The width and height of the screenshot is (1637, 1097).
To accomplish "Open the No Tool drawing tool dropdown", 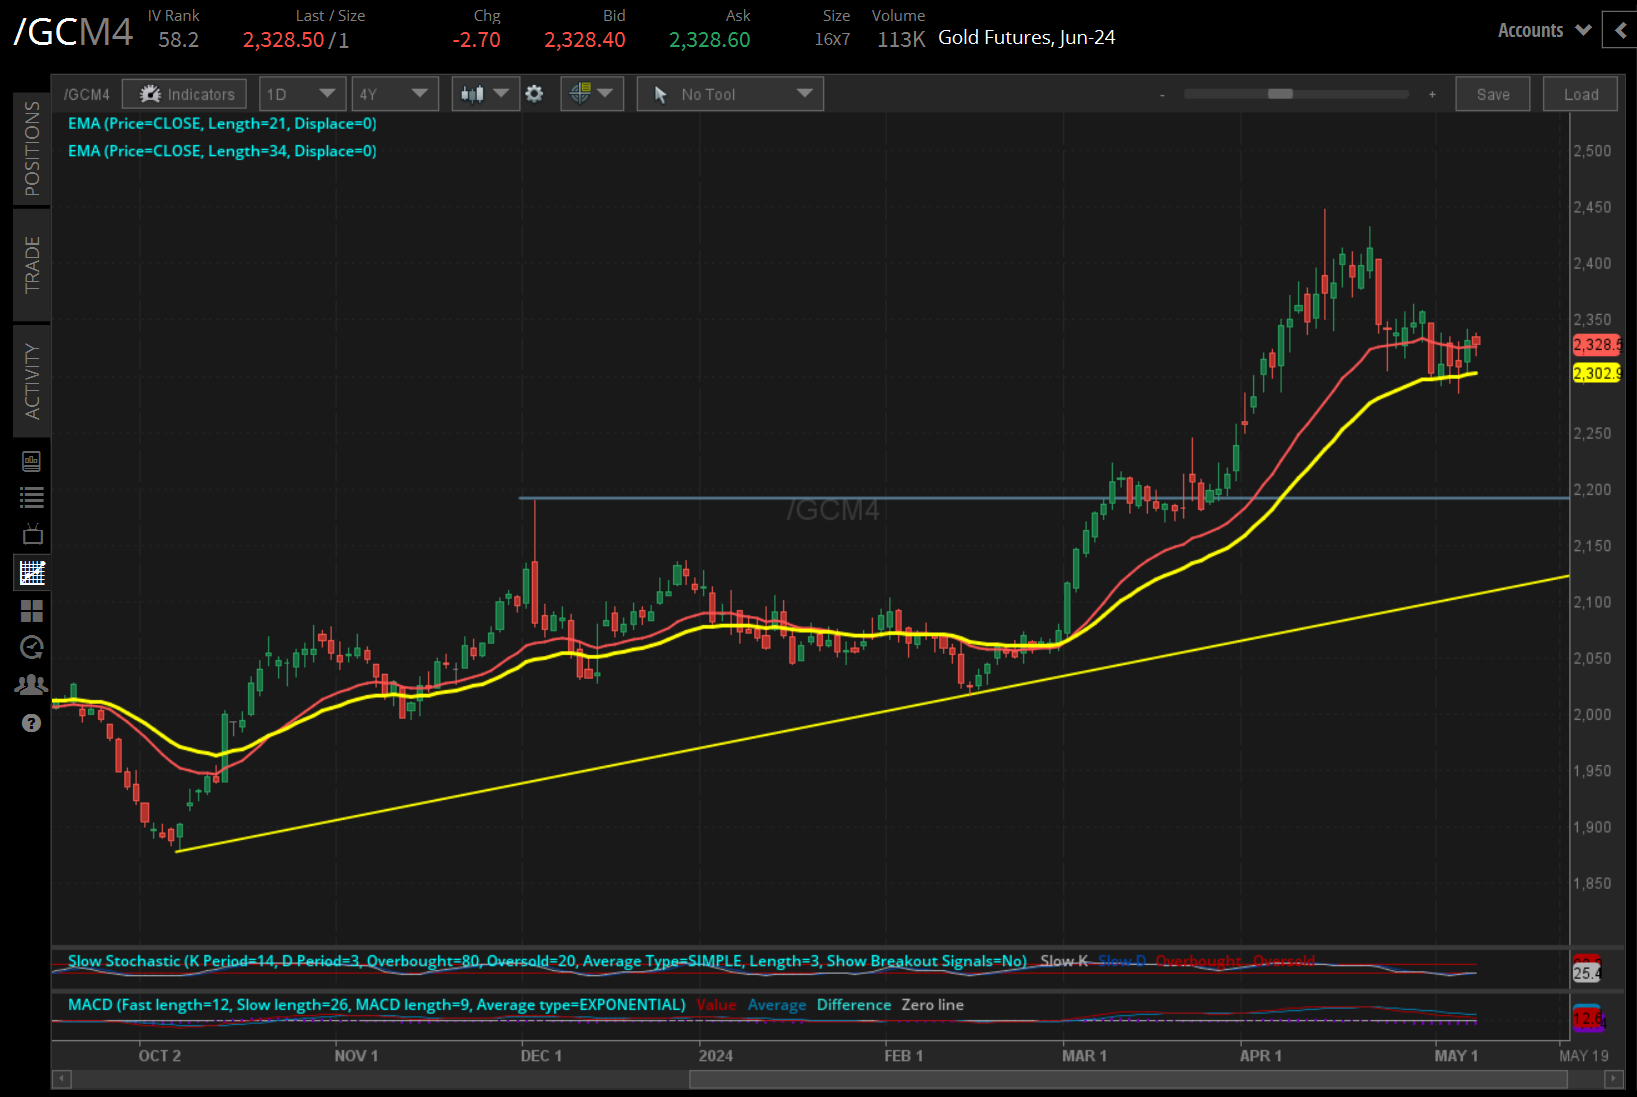I will [730, 94].
